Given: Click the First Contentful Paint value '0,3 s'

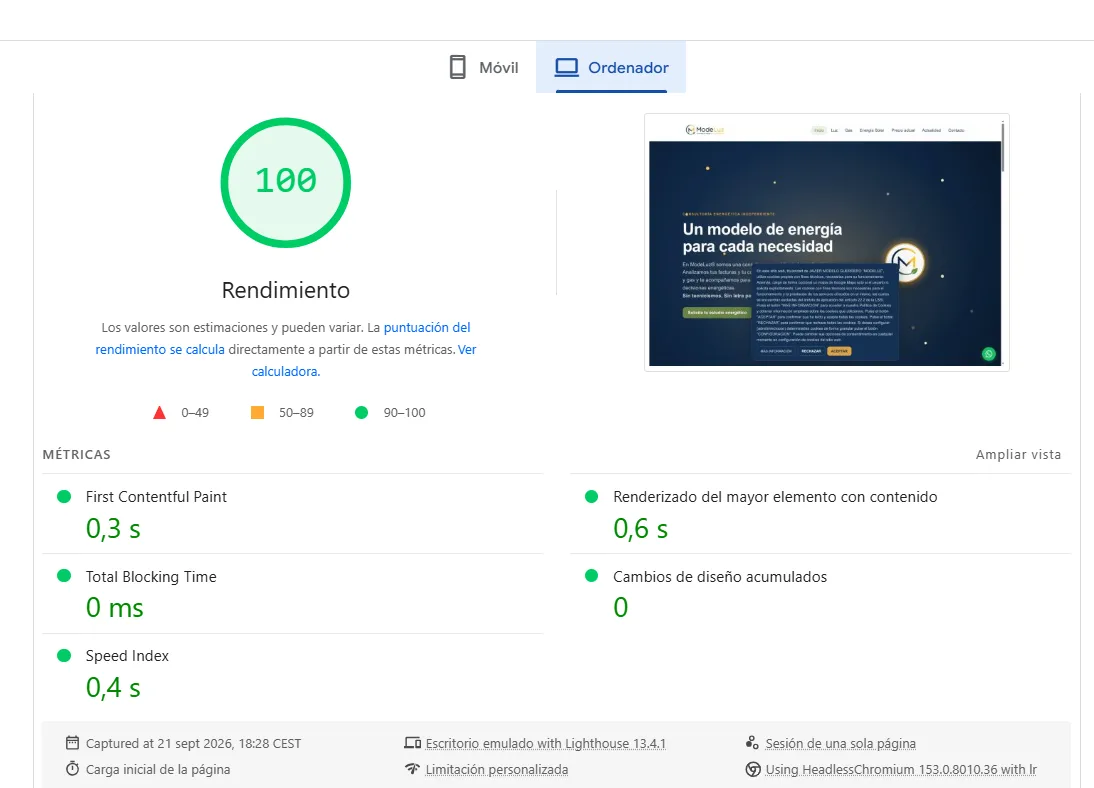Looking at the screenshot, I should (113, 529).
